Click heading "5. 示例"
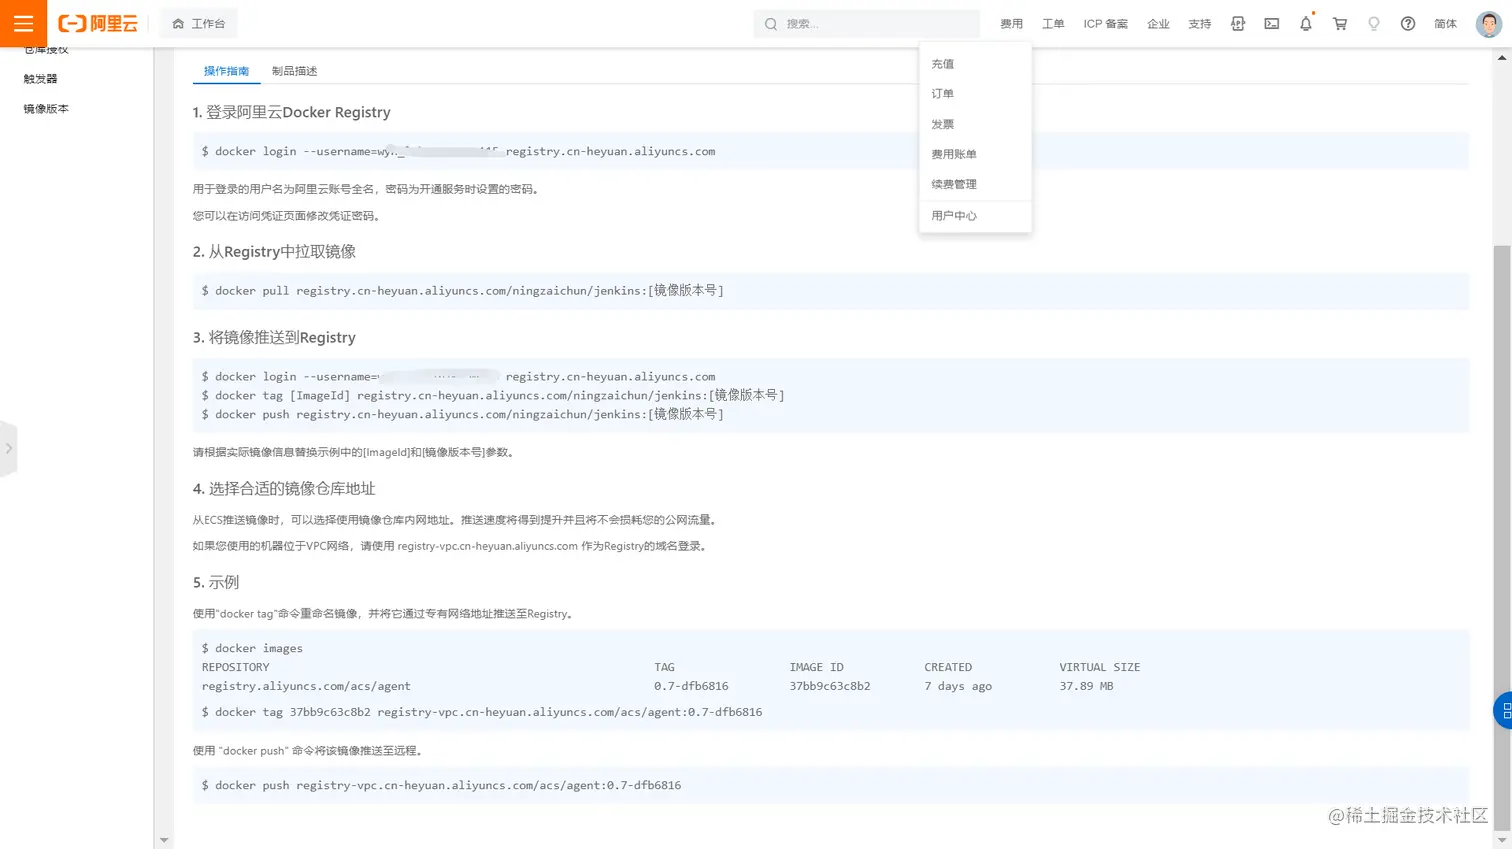Screen dimensions: 1512x849 pyautogui.click(x=216, y=583)
